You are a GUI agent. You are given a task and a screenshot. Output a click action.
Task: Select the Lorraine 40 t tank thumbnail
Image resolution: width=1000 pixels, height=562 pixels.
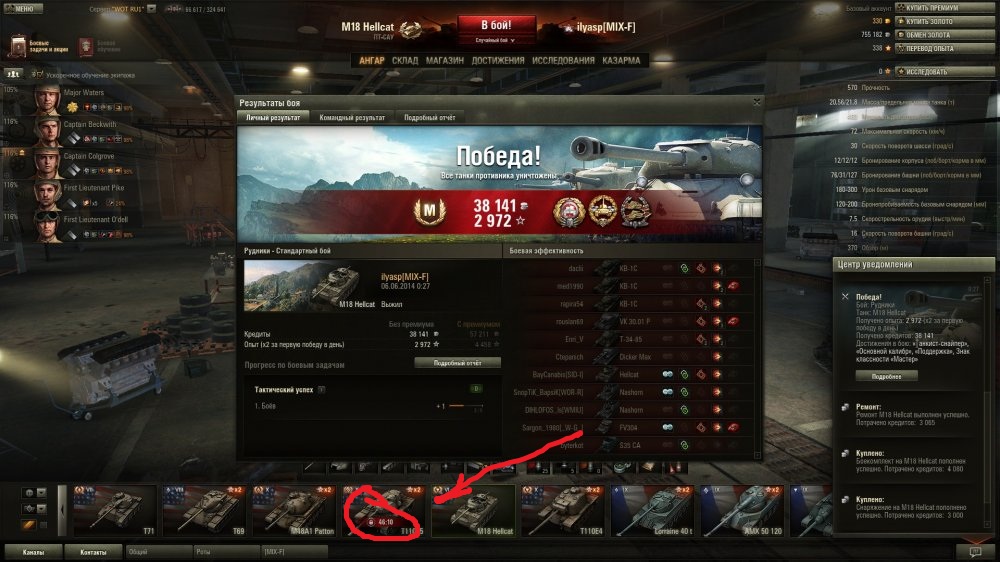(652, 510)
